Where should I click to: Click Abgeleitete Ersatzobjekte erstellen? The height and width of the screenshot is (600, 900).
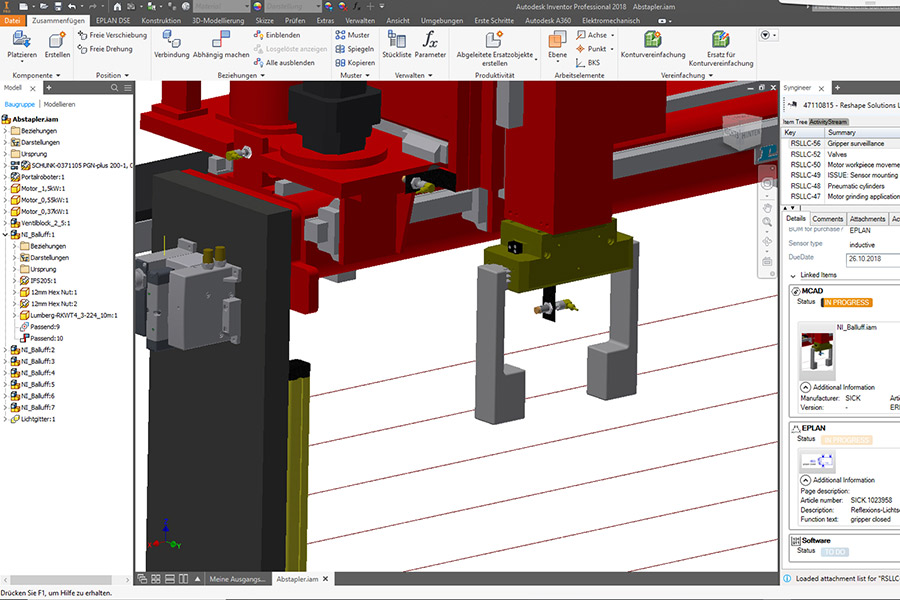pos(495,49)
